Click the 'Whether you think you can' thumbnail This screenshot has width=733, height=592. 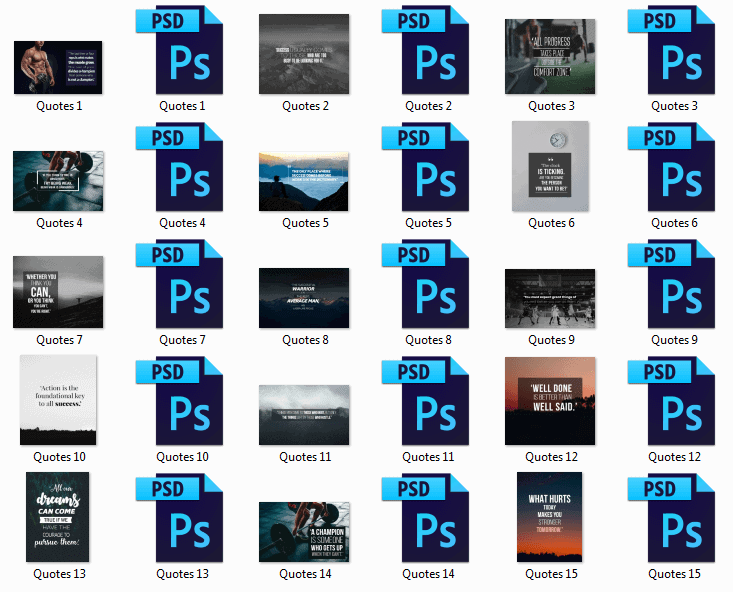(x=58, y=292)
